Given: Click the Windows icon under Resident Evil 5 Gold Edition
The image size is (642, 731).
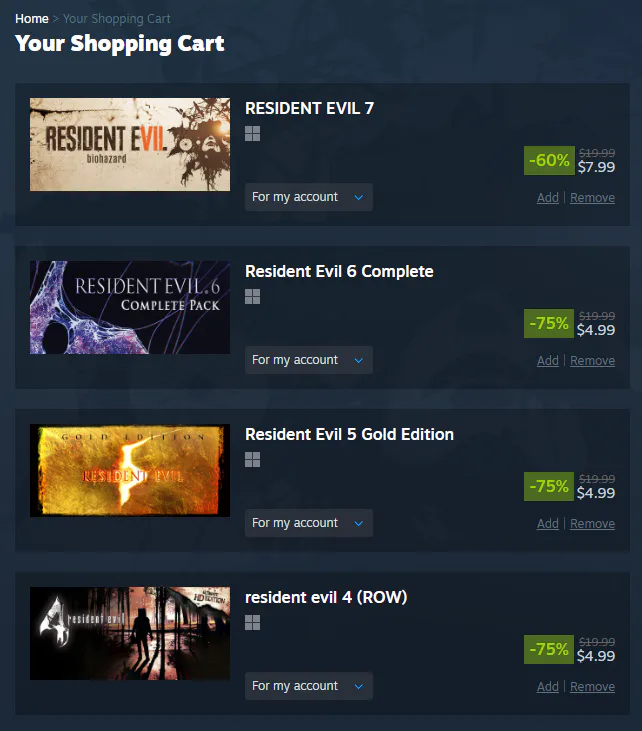Looking at the screenshot, I should click(252, 460).
